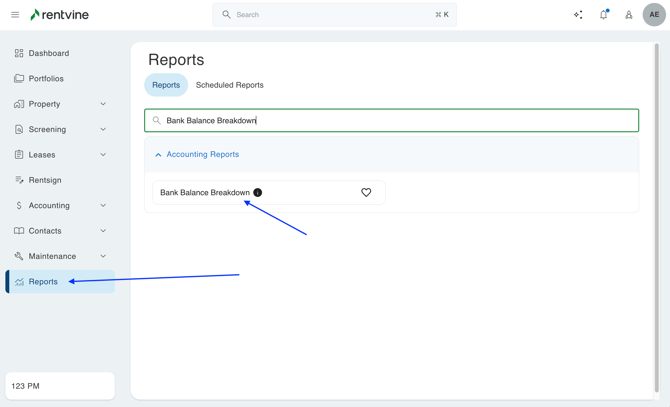Open the AI sparkle assistant icon
Viewport: 670px width, 407px height.
(x=578, y=15)
